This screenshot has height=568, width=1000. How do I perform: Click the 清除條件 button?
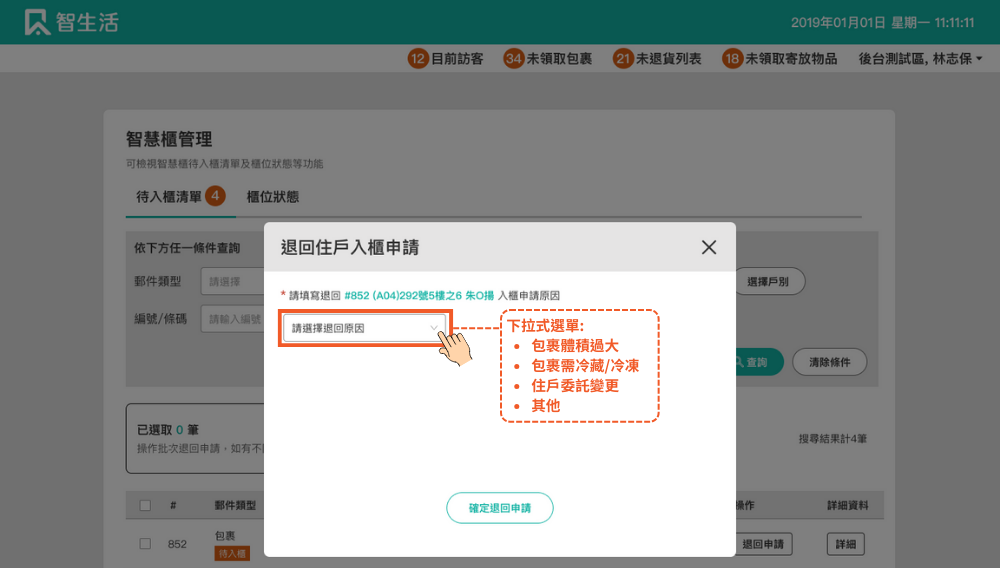pyautogui.click(x=829, y=362)
